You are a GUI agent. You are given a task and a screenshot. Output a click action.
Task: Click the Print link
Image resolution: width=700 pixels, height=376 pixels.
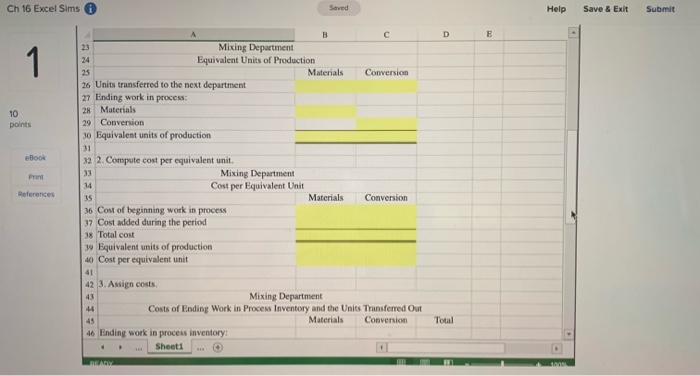pyautogui.click(x=36, y=177)
